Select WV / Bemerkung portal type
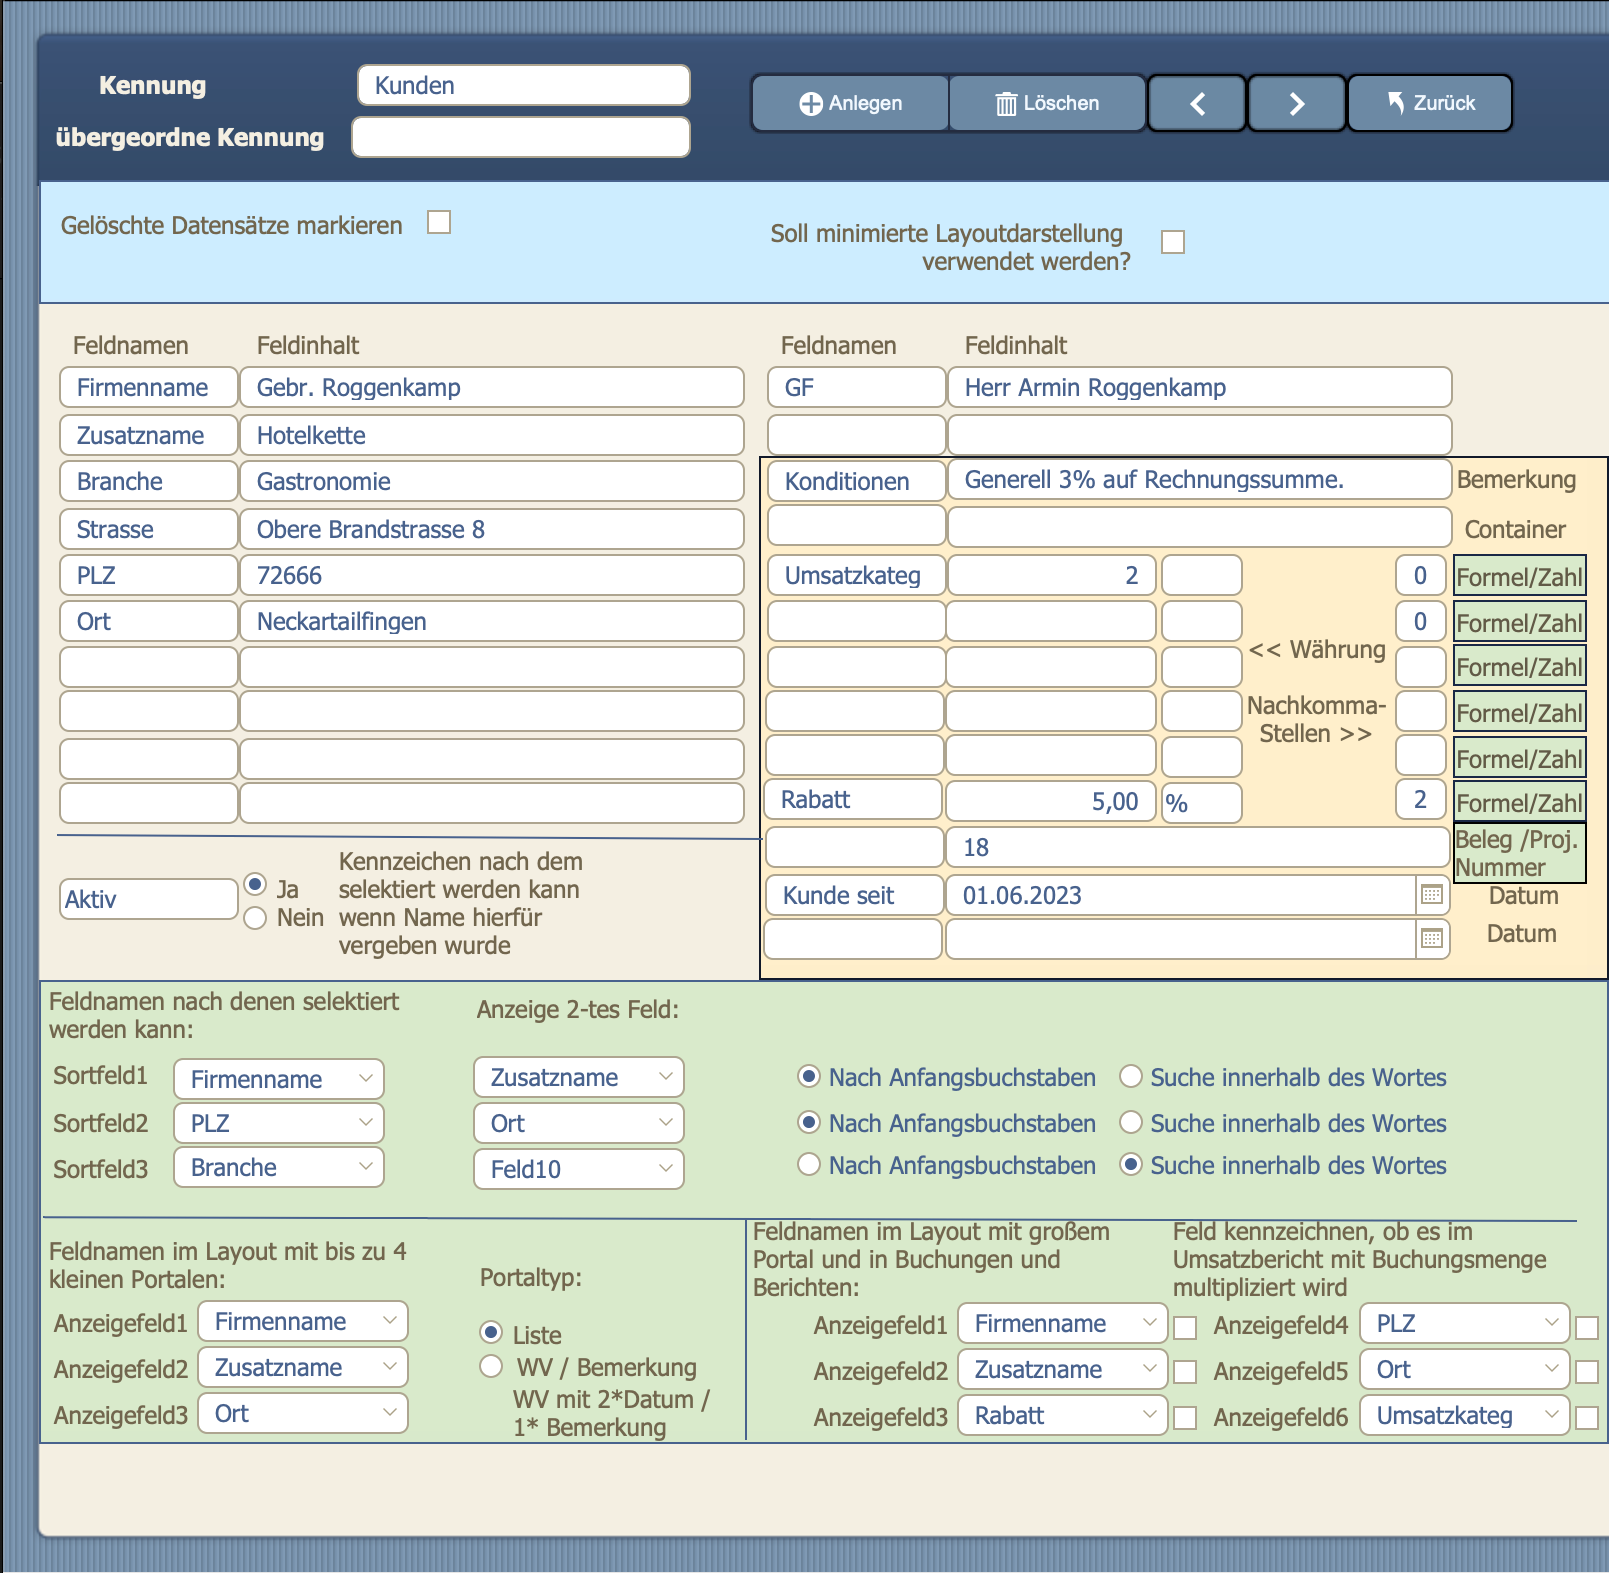Viewport: 1609px width, 1573px height. pos(491,1366)
